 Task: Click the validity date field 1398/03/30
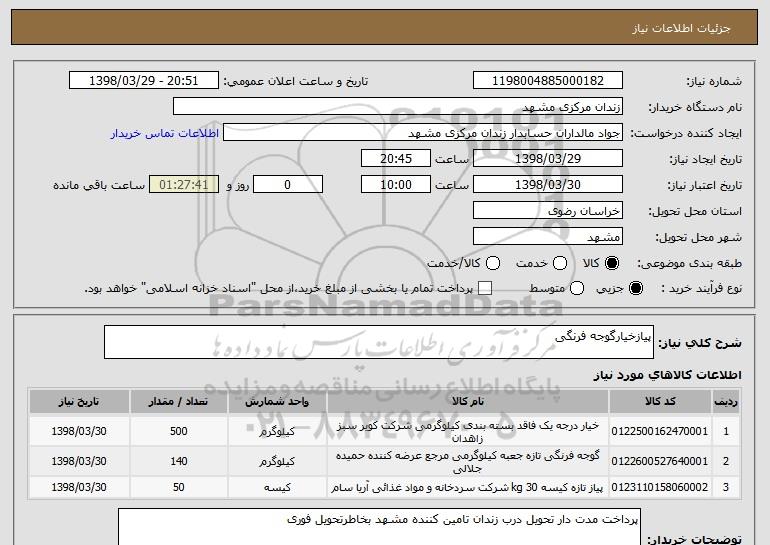(x=548, y=185)
